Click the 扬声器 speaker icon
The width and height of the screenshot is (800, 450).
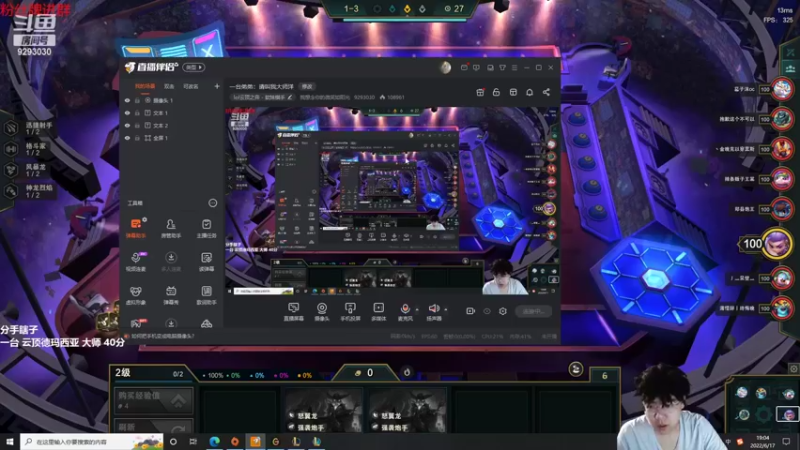[x=434, y=311]
